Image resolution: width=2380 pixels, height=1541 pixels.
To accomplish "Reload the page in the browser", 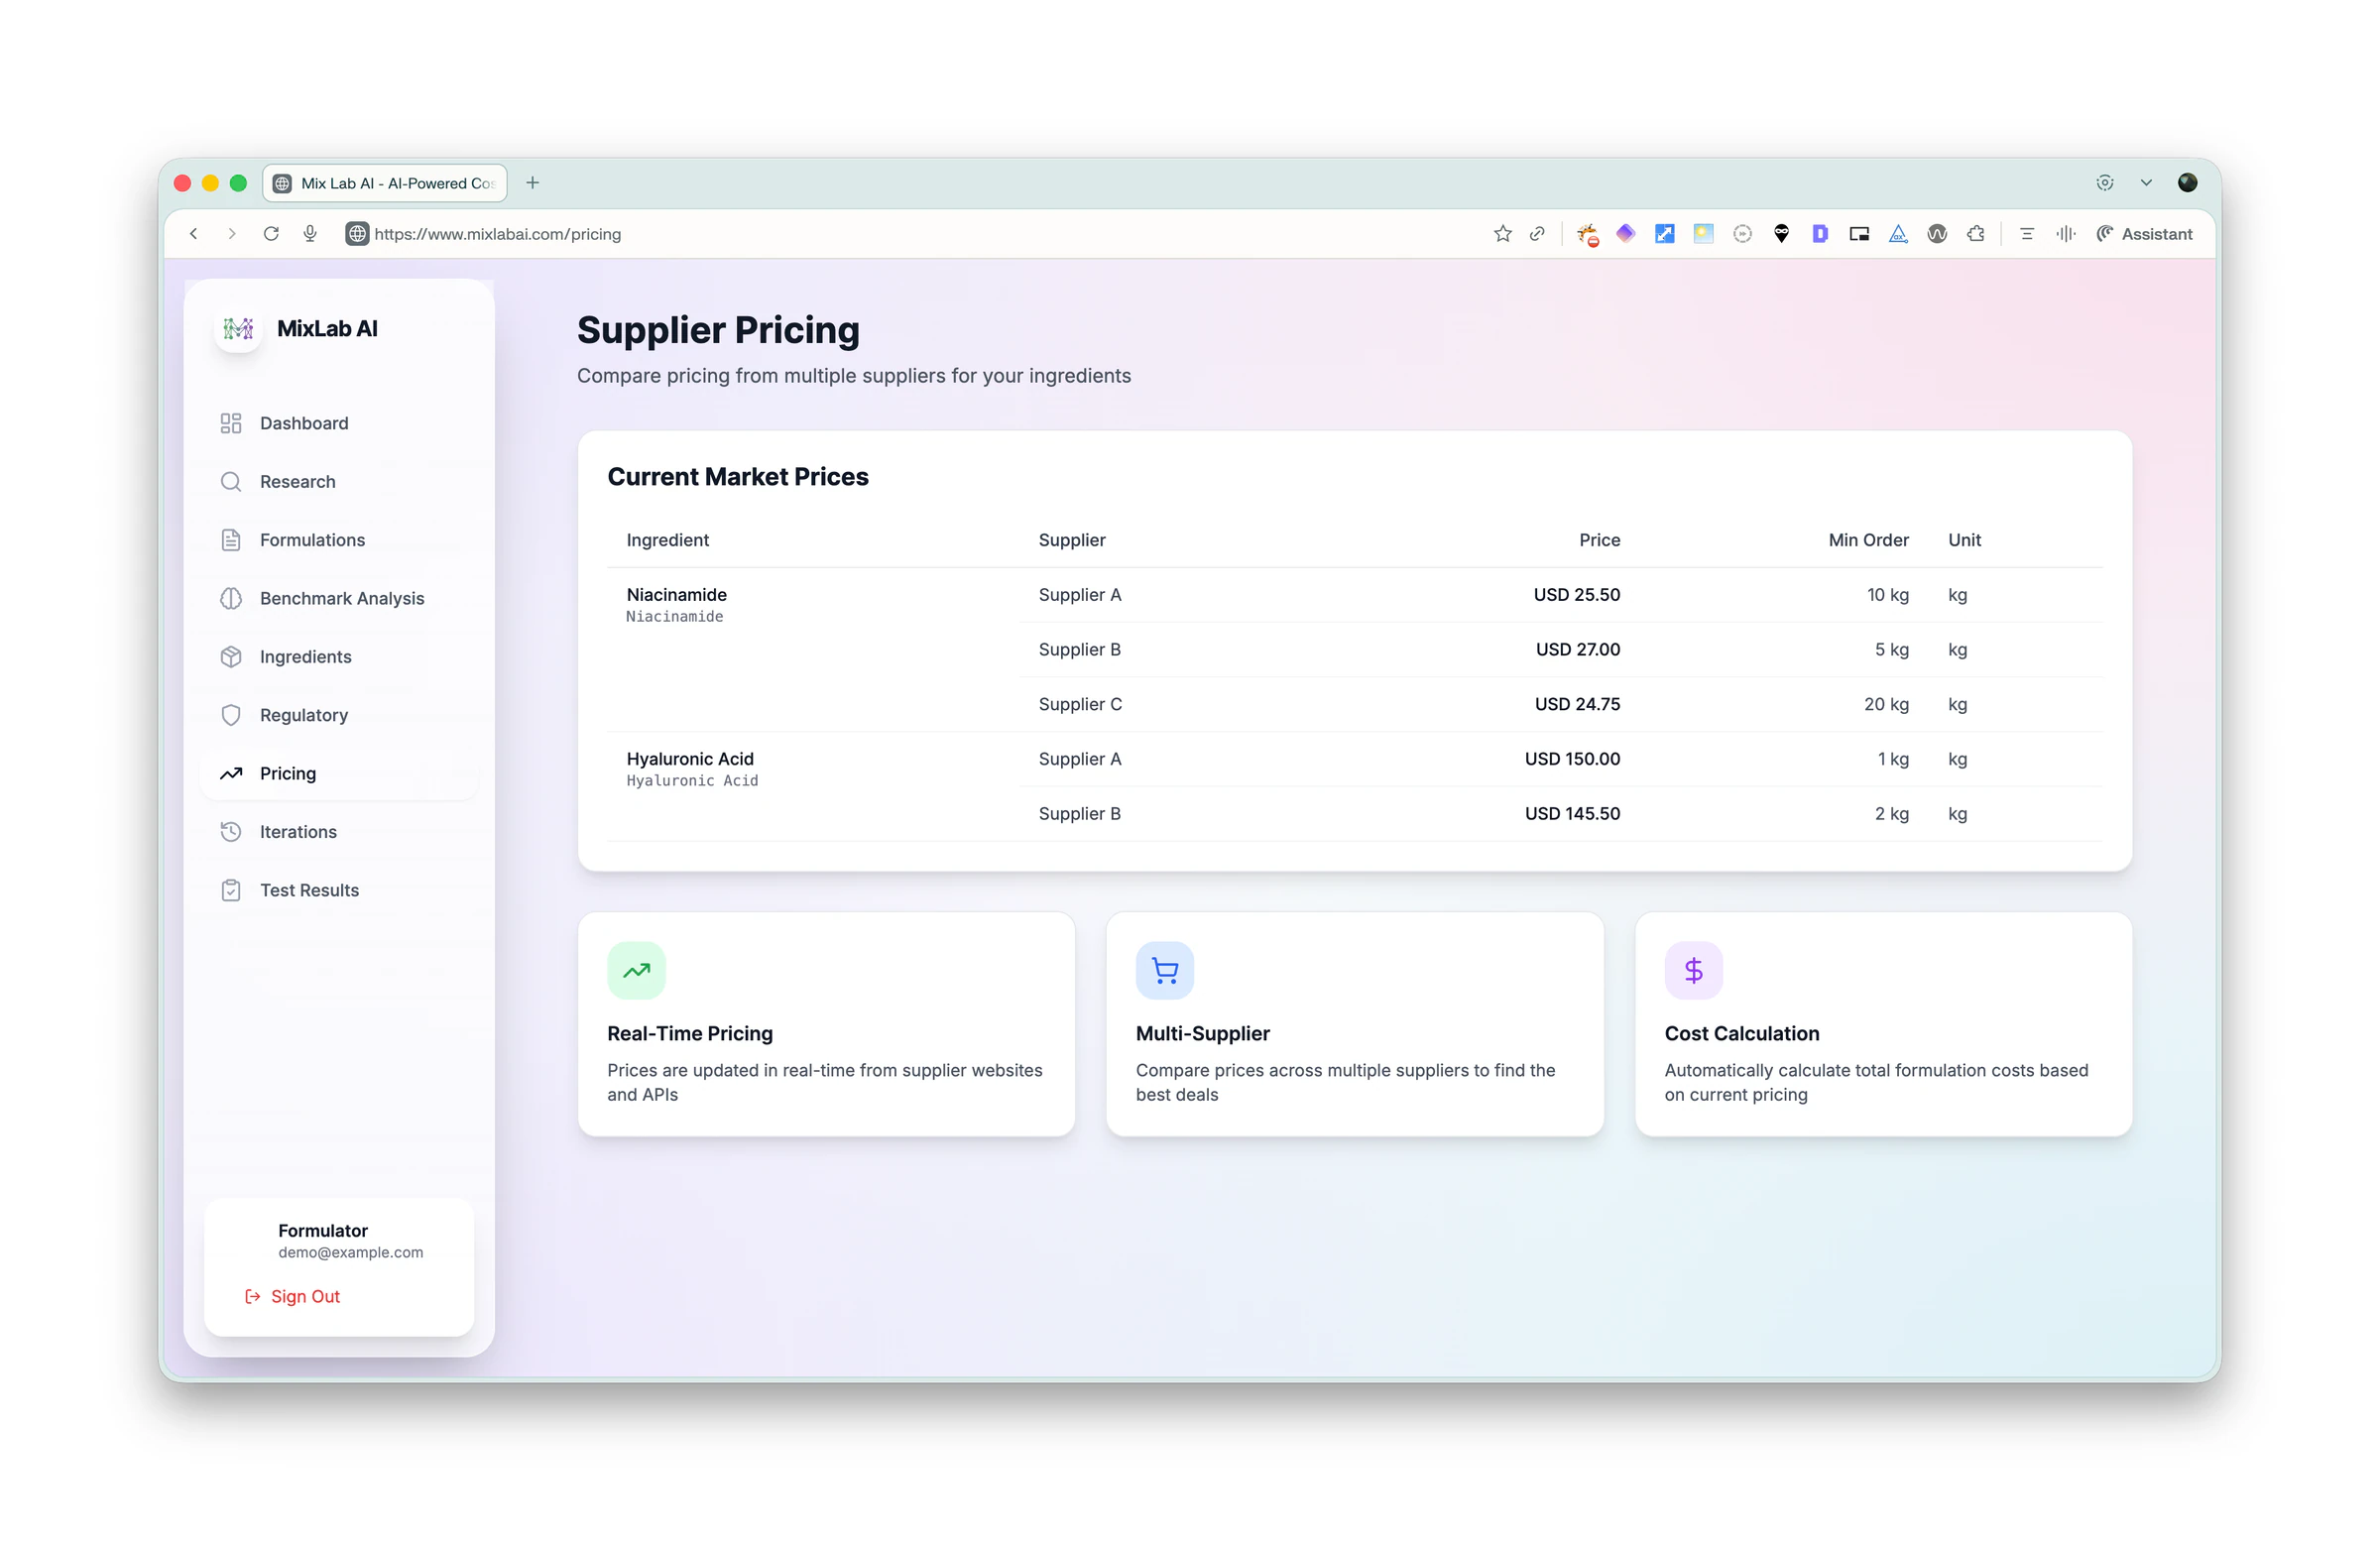I will point(271,234).
